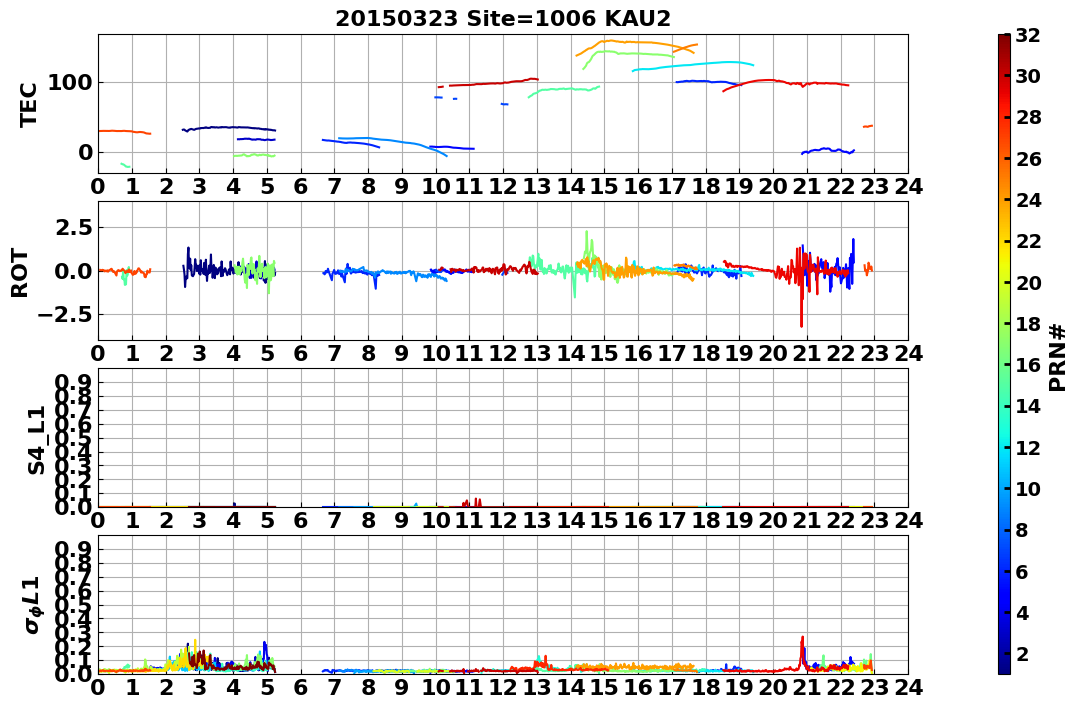This screenshot has height=709, width=1077.
Task: Click the green middle of the PRN colorbar
Action: click(x=1004, y=354)
